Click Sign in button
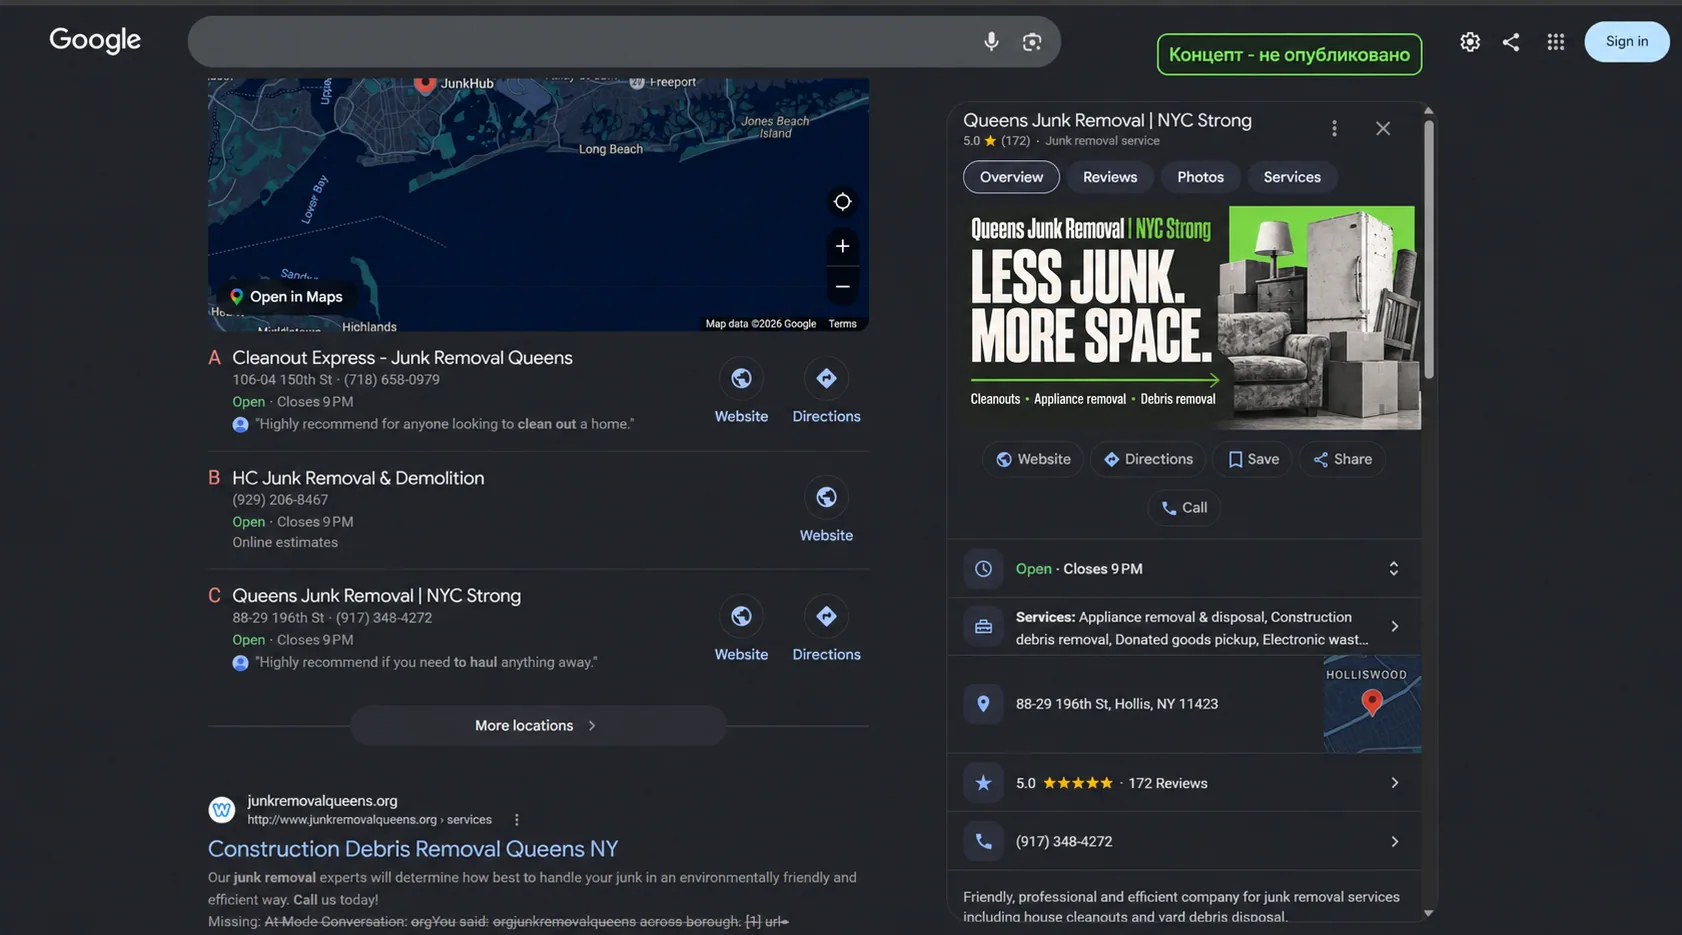The height and width of the screenshot is (935, 1682). (x=1627, y=42)
